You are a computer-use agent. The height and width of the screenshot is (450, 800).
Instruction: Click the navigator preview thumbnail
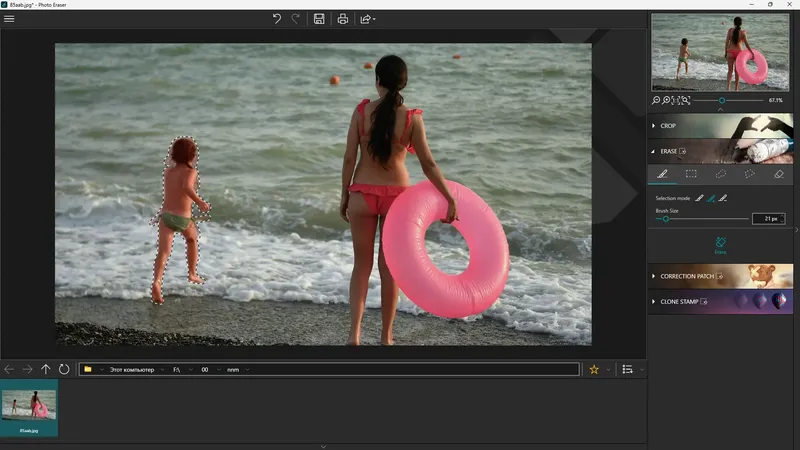pos(720,52)
